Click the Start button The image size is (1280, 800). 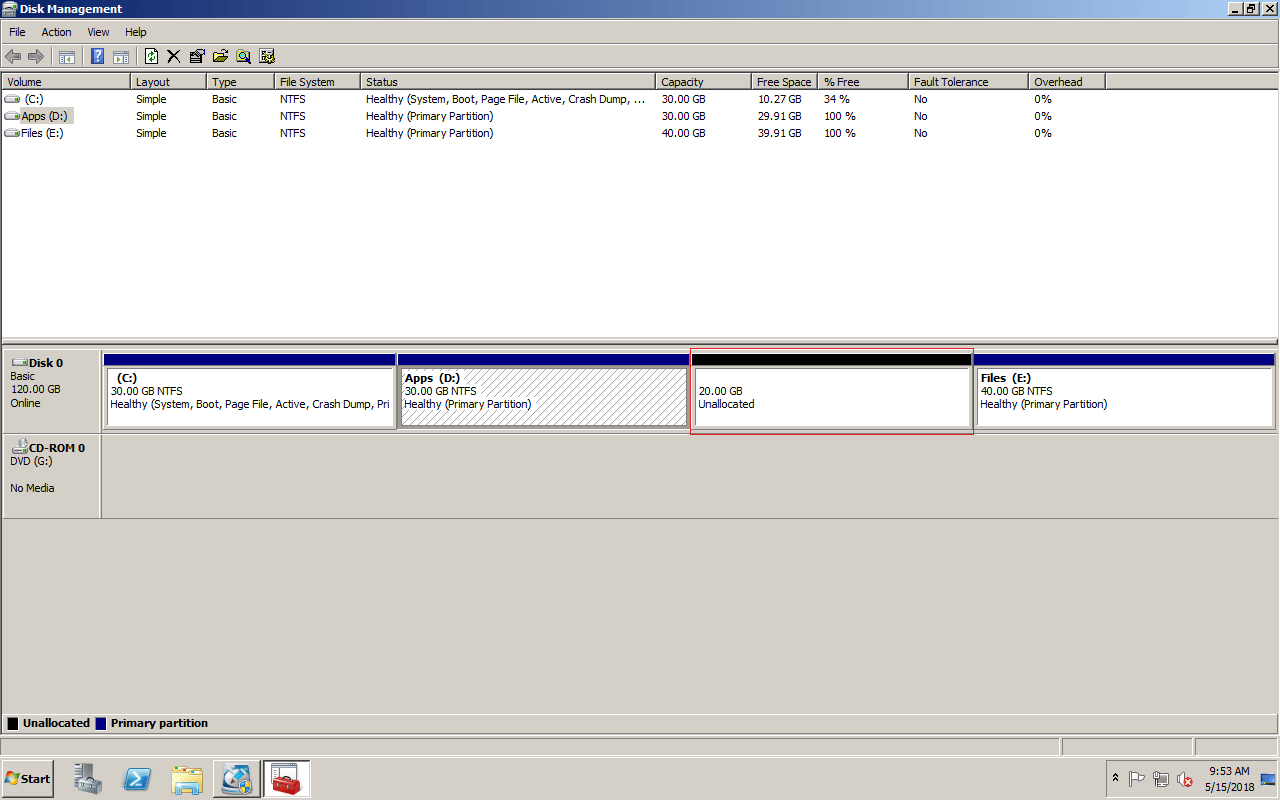(28, 778)
